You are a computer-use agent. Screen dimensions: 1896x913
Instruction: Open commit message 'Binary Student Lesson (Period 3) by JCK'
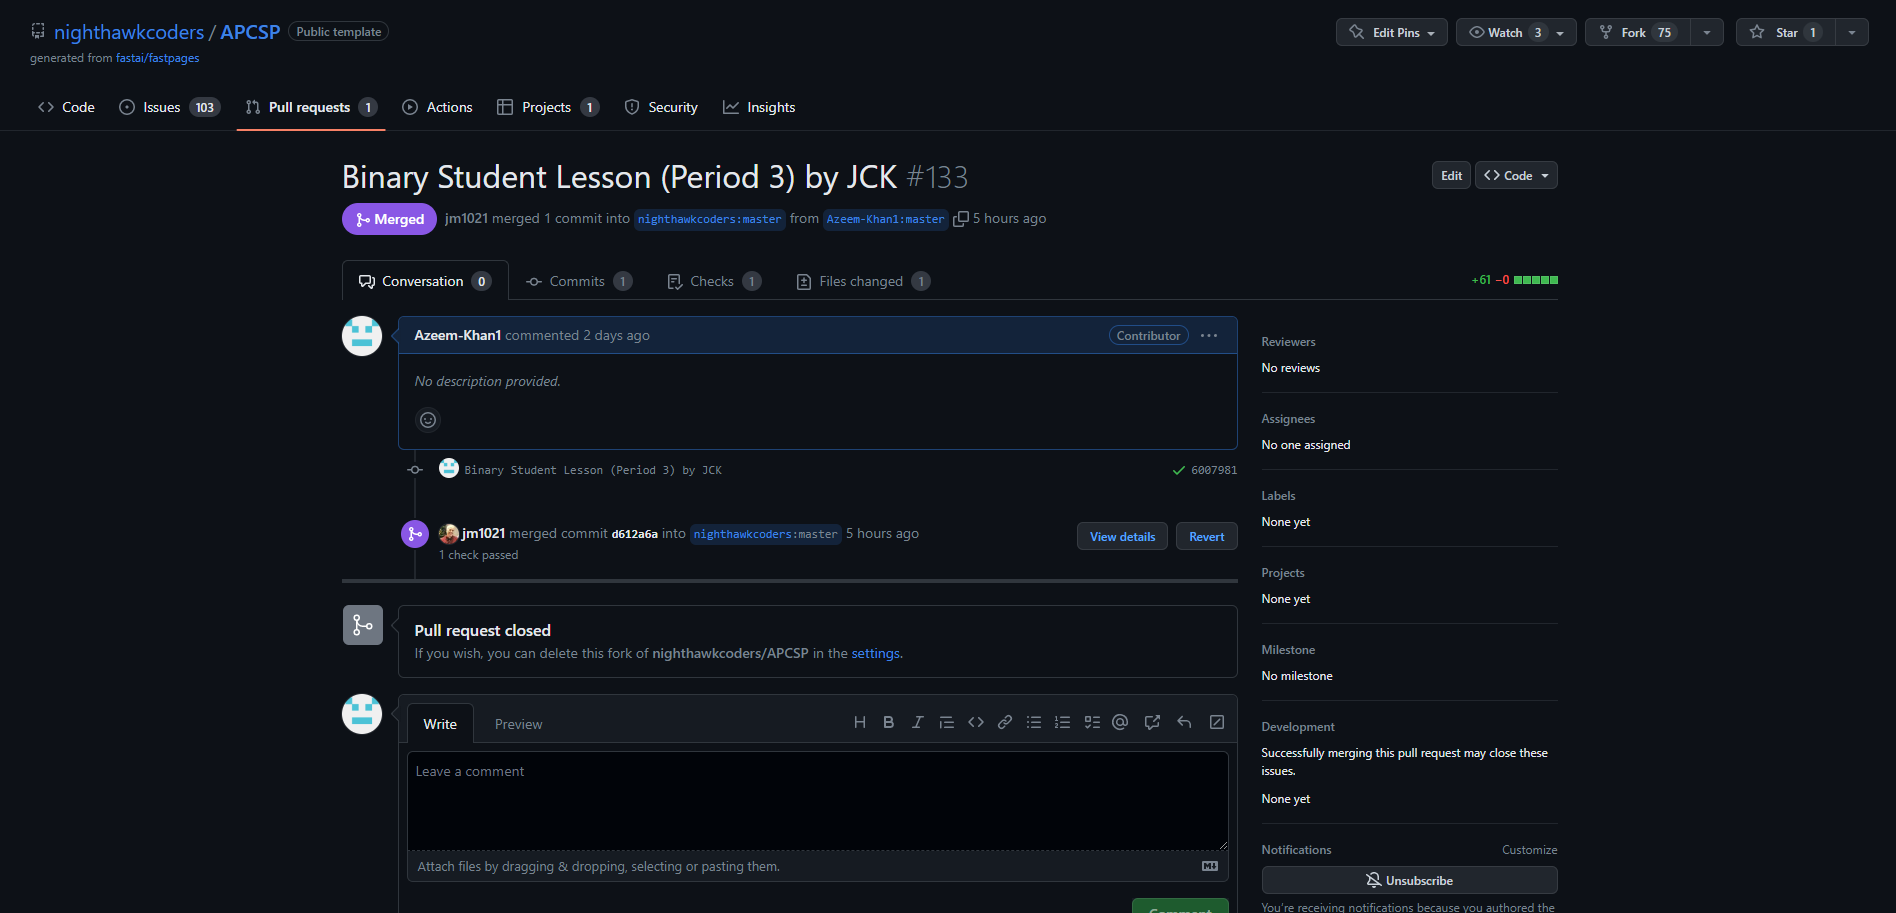click(593, 470)
